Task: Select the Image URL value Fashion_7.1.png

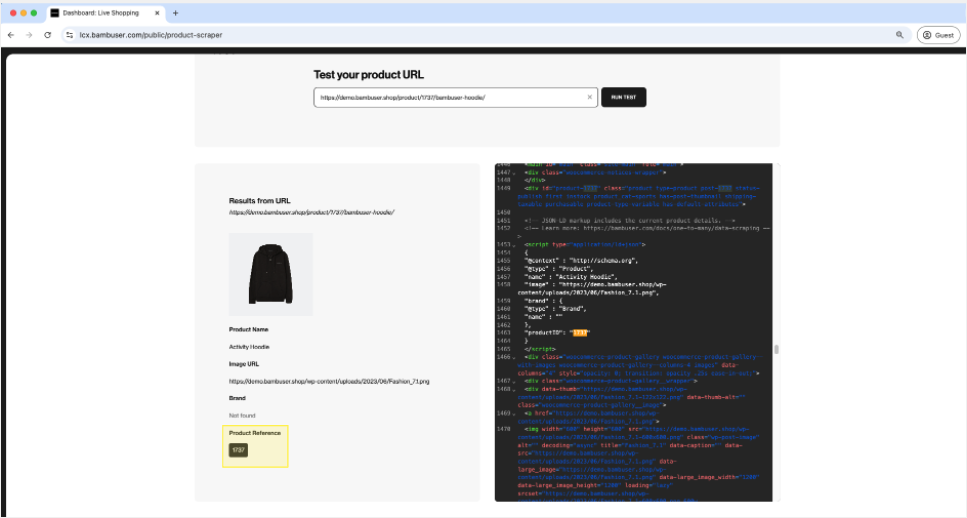Action: point(329,382)
